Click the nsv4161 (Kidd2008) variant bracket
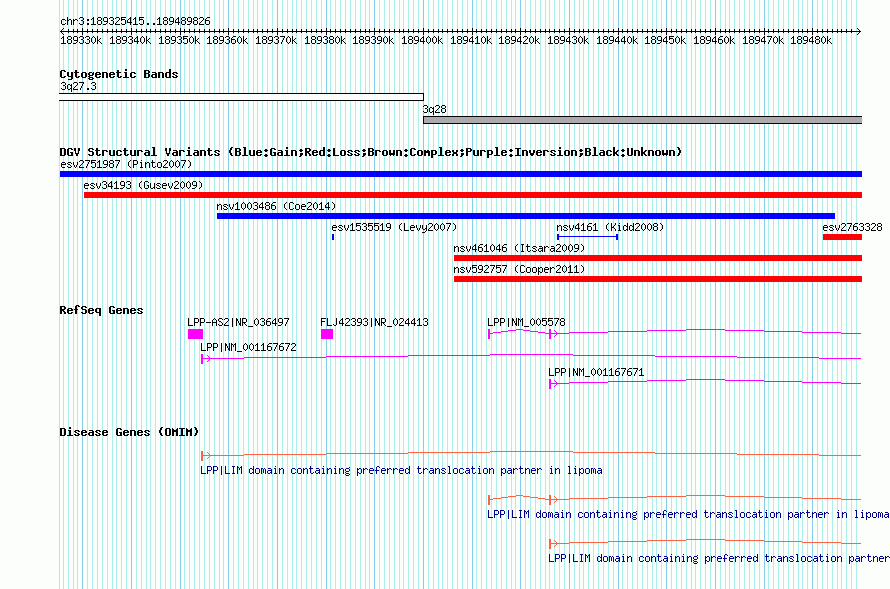Screen dimensions: 890x589 (587, 237)
